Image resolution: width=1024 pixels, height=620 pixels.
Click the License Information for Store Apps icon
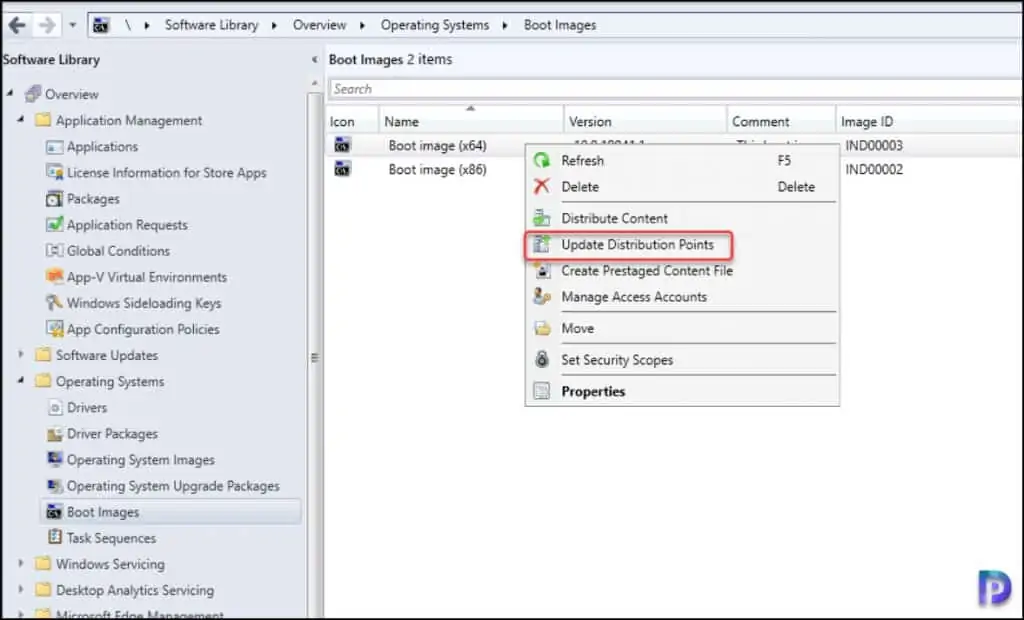(x=54, y=172)
